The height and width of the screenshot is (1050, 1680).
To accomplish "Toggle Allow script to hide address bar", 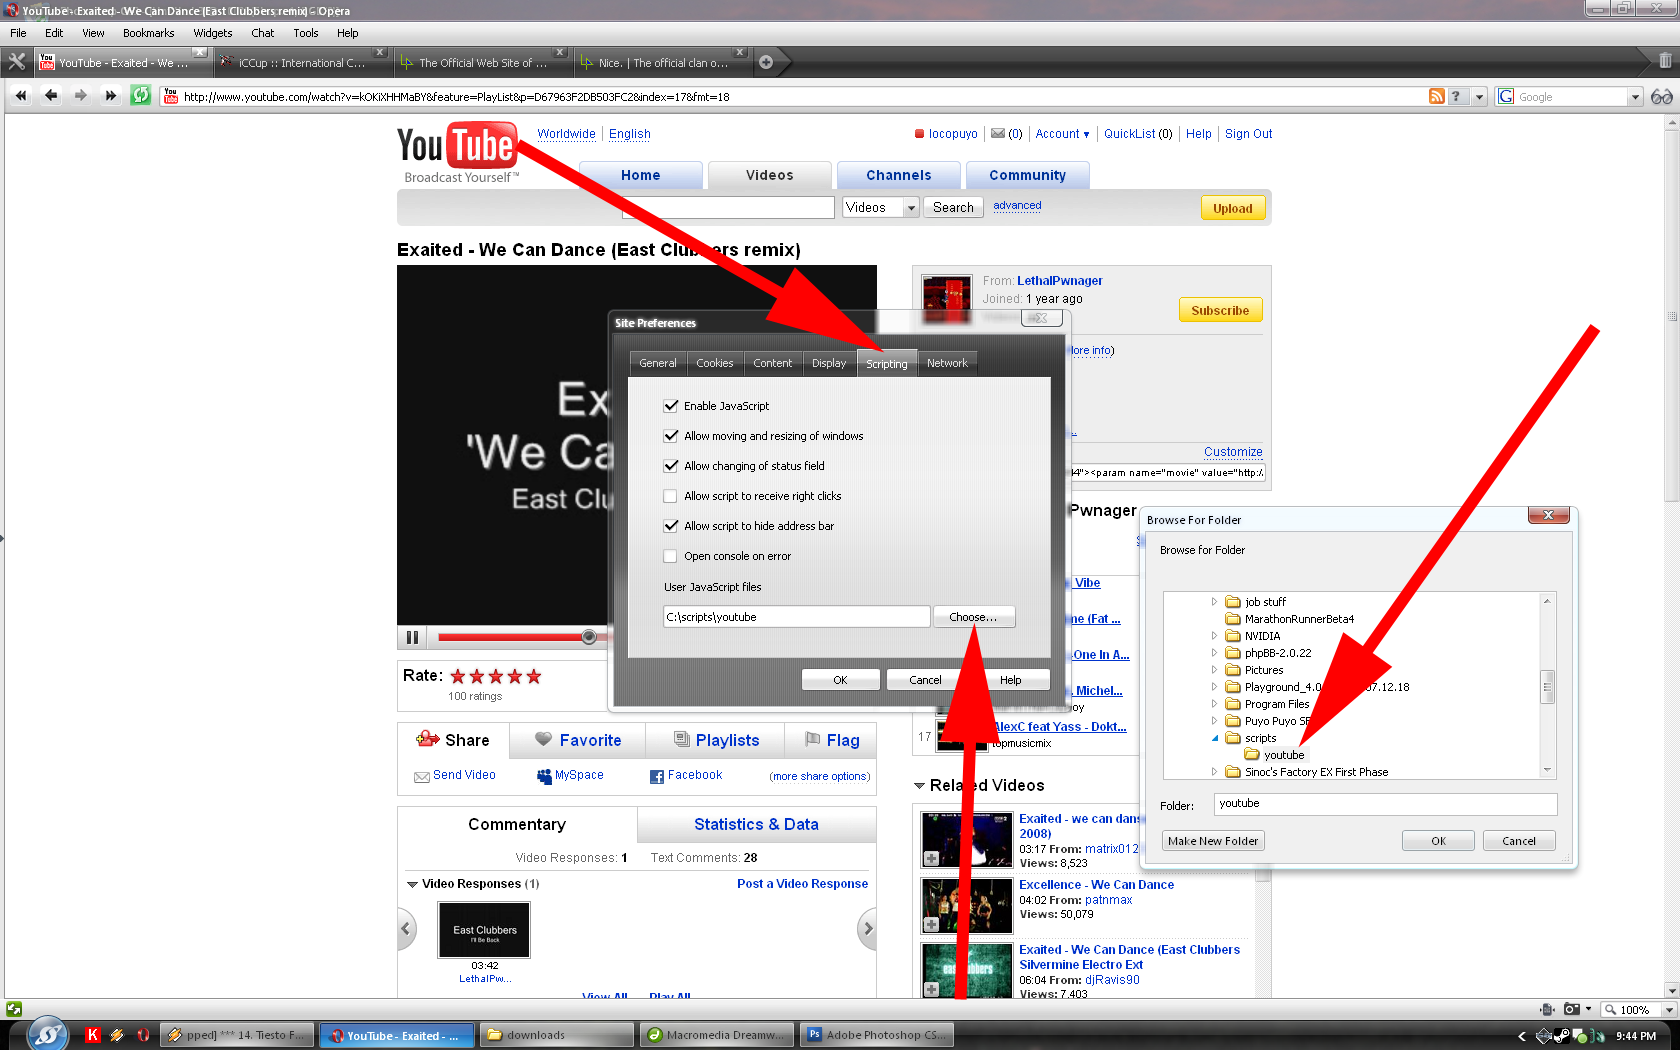I will click(x=671, y=526).
